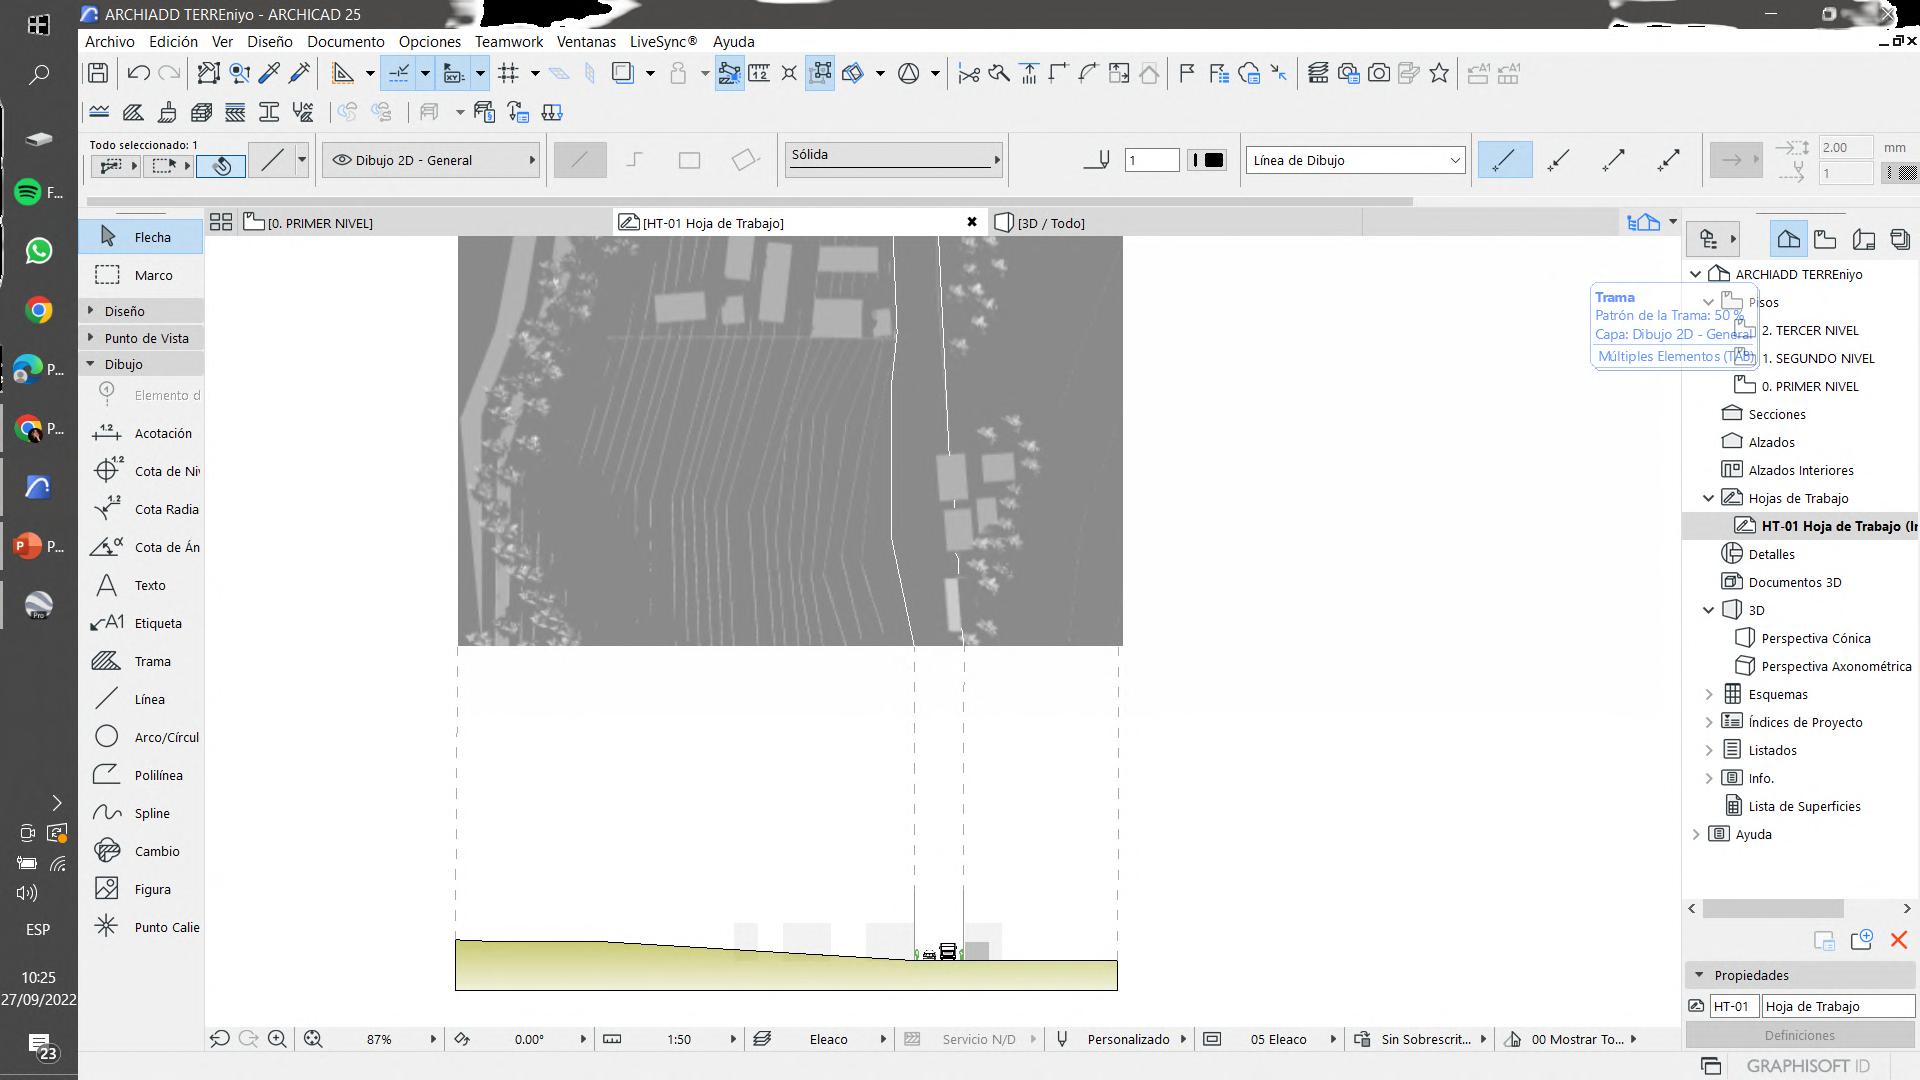
Task: Toggle layer eye on Dibujo 2D - General
Action: pyautogui.click(x=342, y=160)
